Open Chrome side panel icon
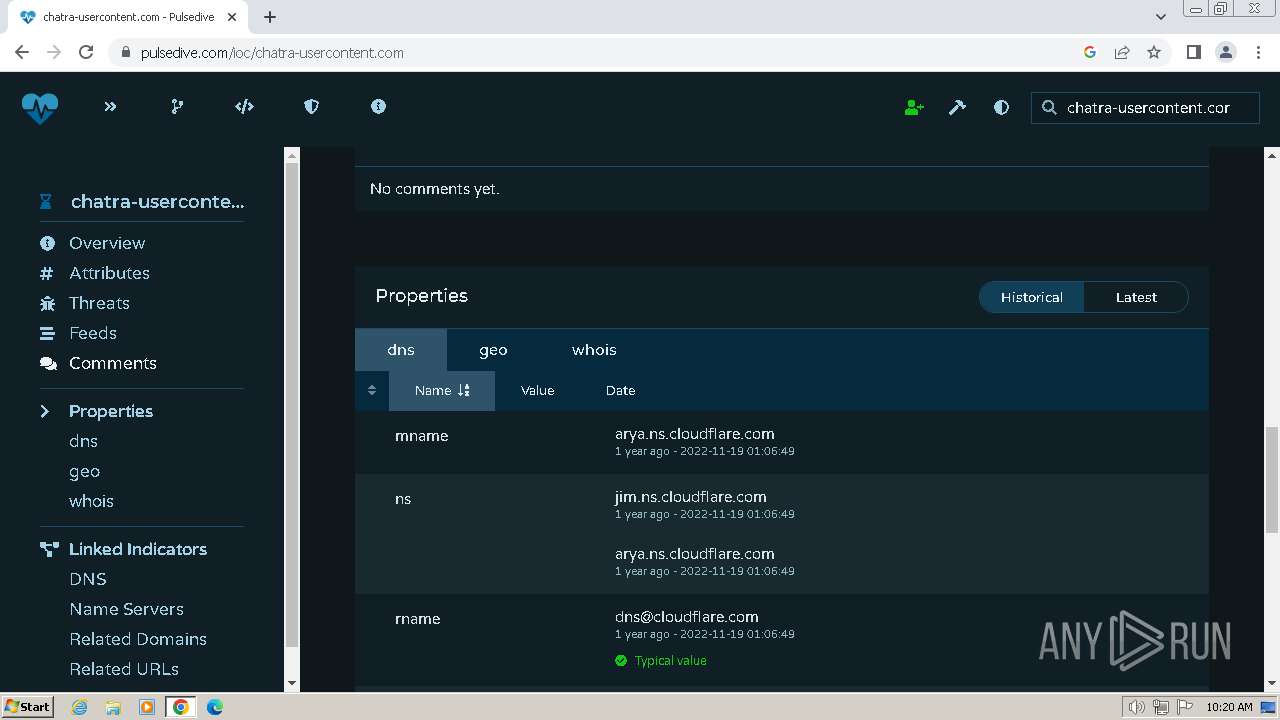1280x720 pixels. (1193, 52)
